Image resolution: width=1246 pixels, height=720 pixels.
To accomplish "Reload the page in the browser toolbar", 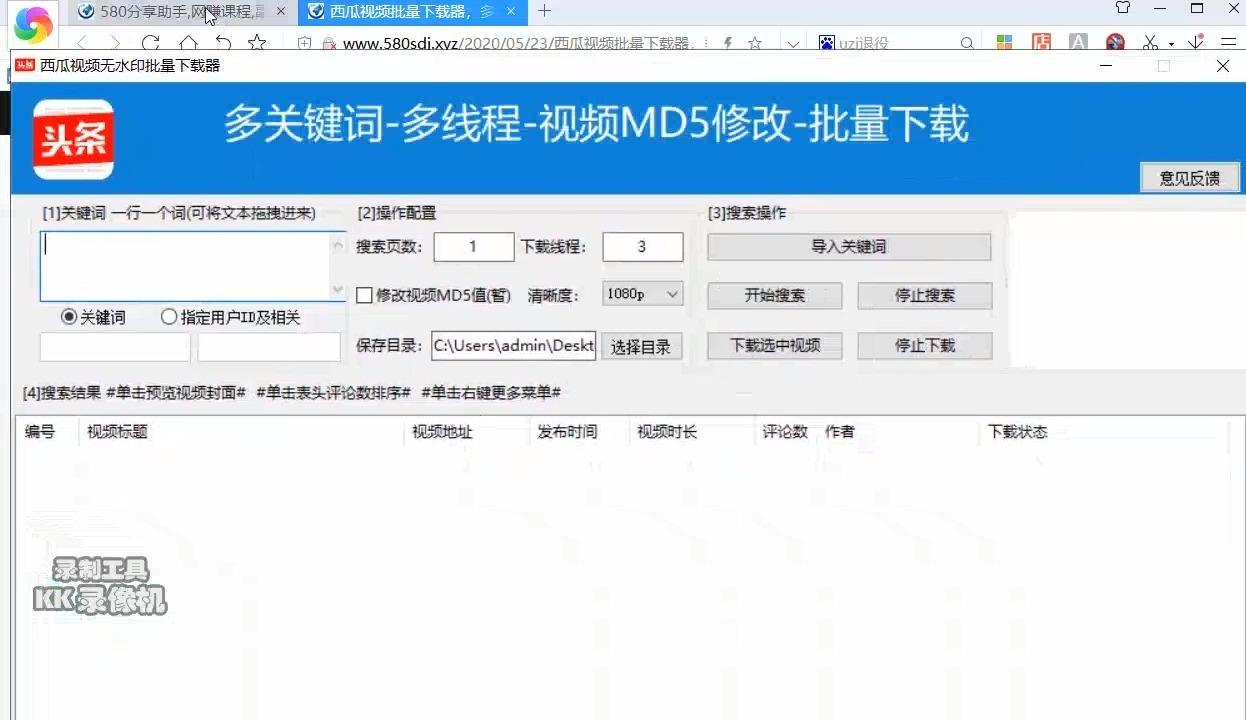I will 150,43.
